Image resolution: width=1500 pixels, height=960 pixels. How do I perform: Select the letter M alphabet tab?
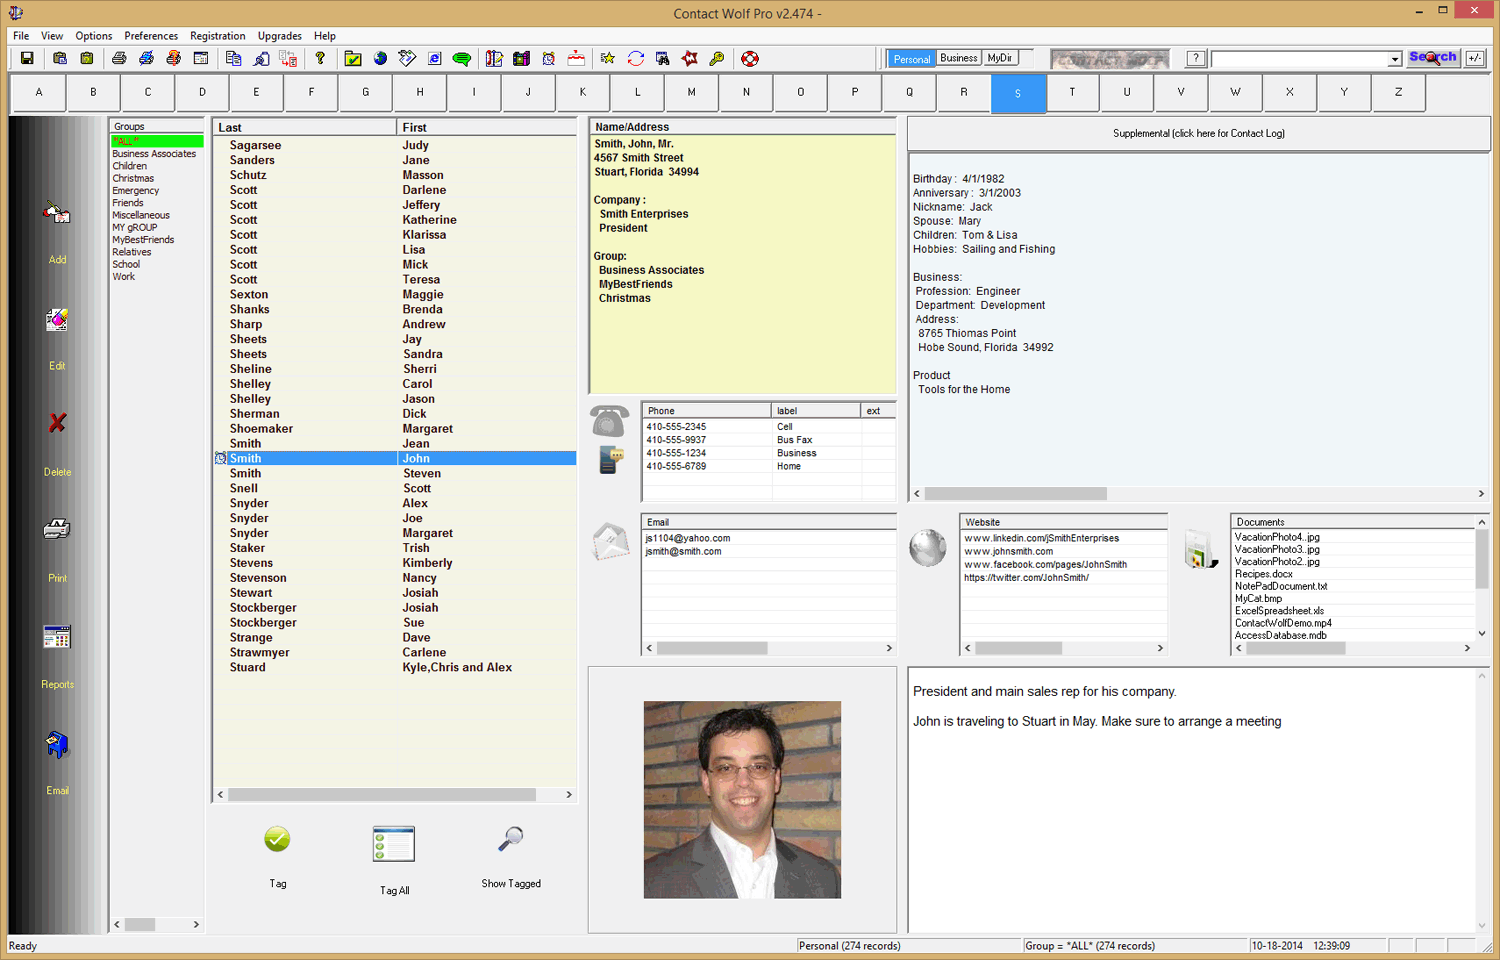[x=692, y=92]
